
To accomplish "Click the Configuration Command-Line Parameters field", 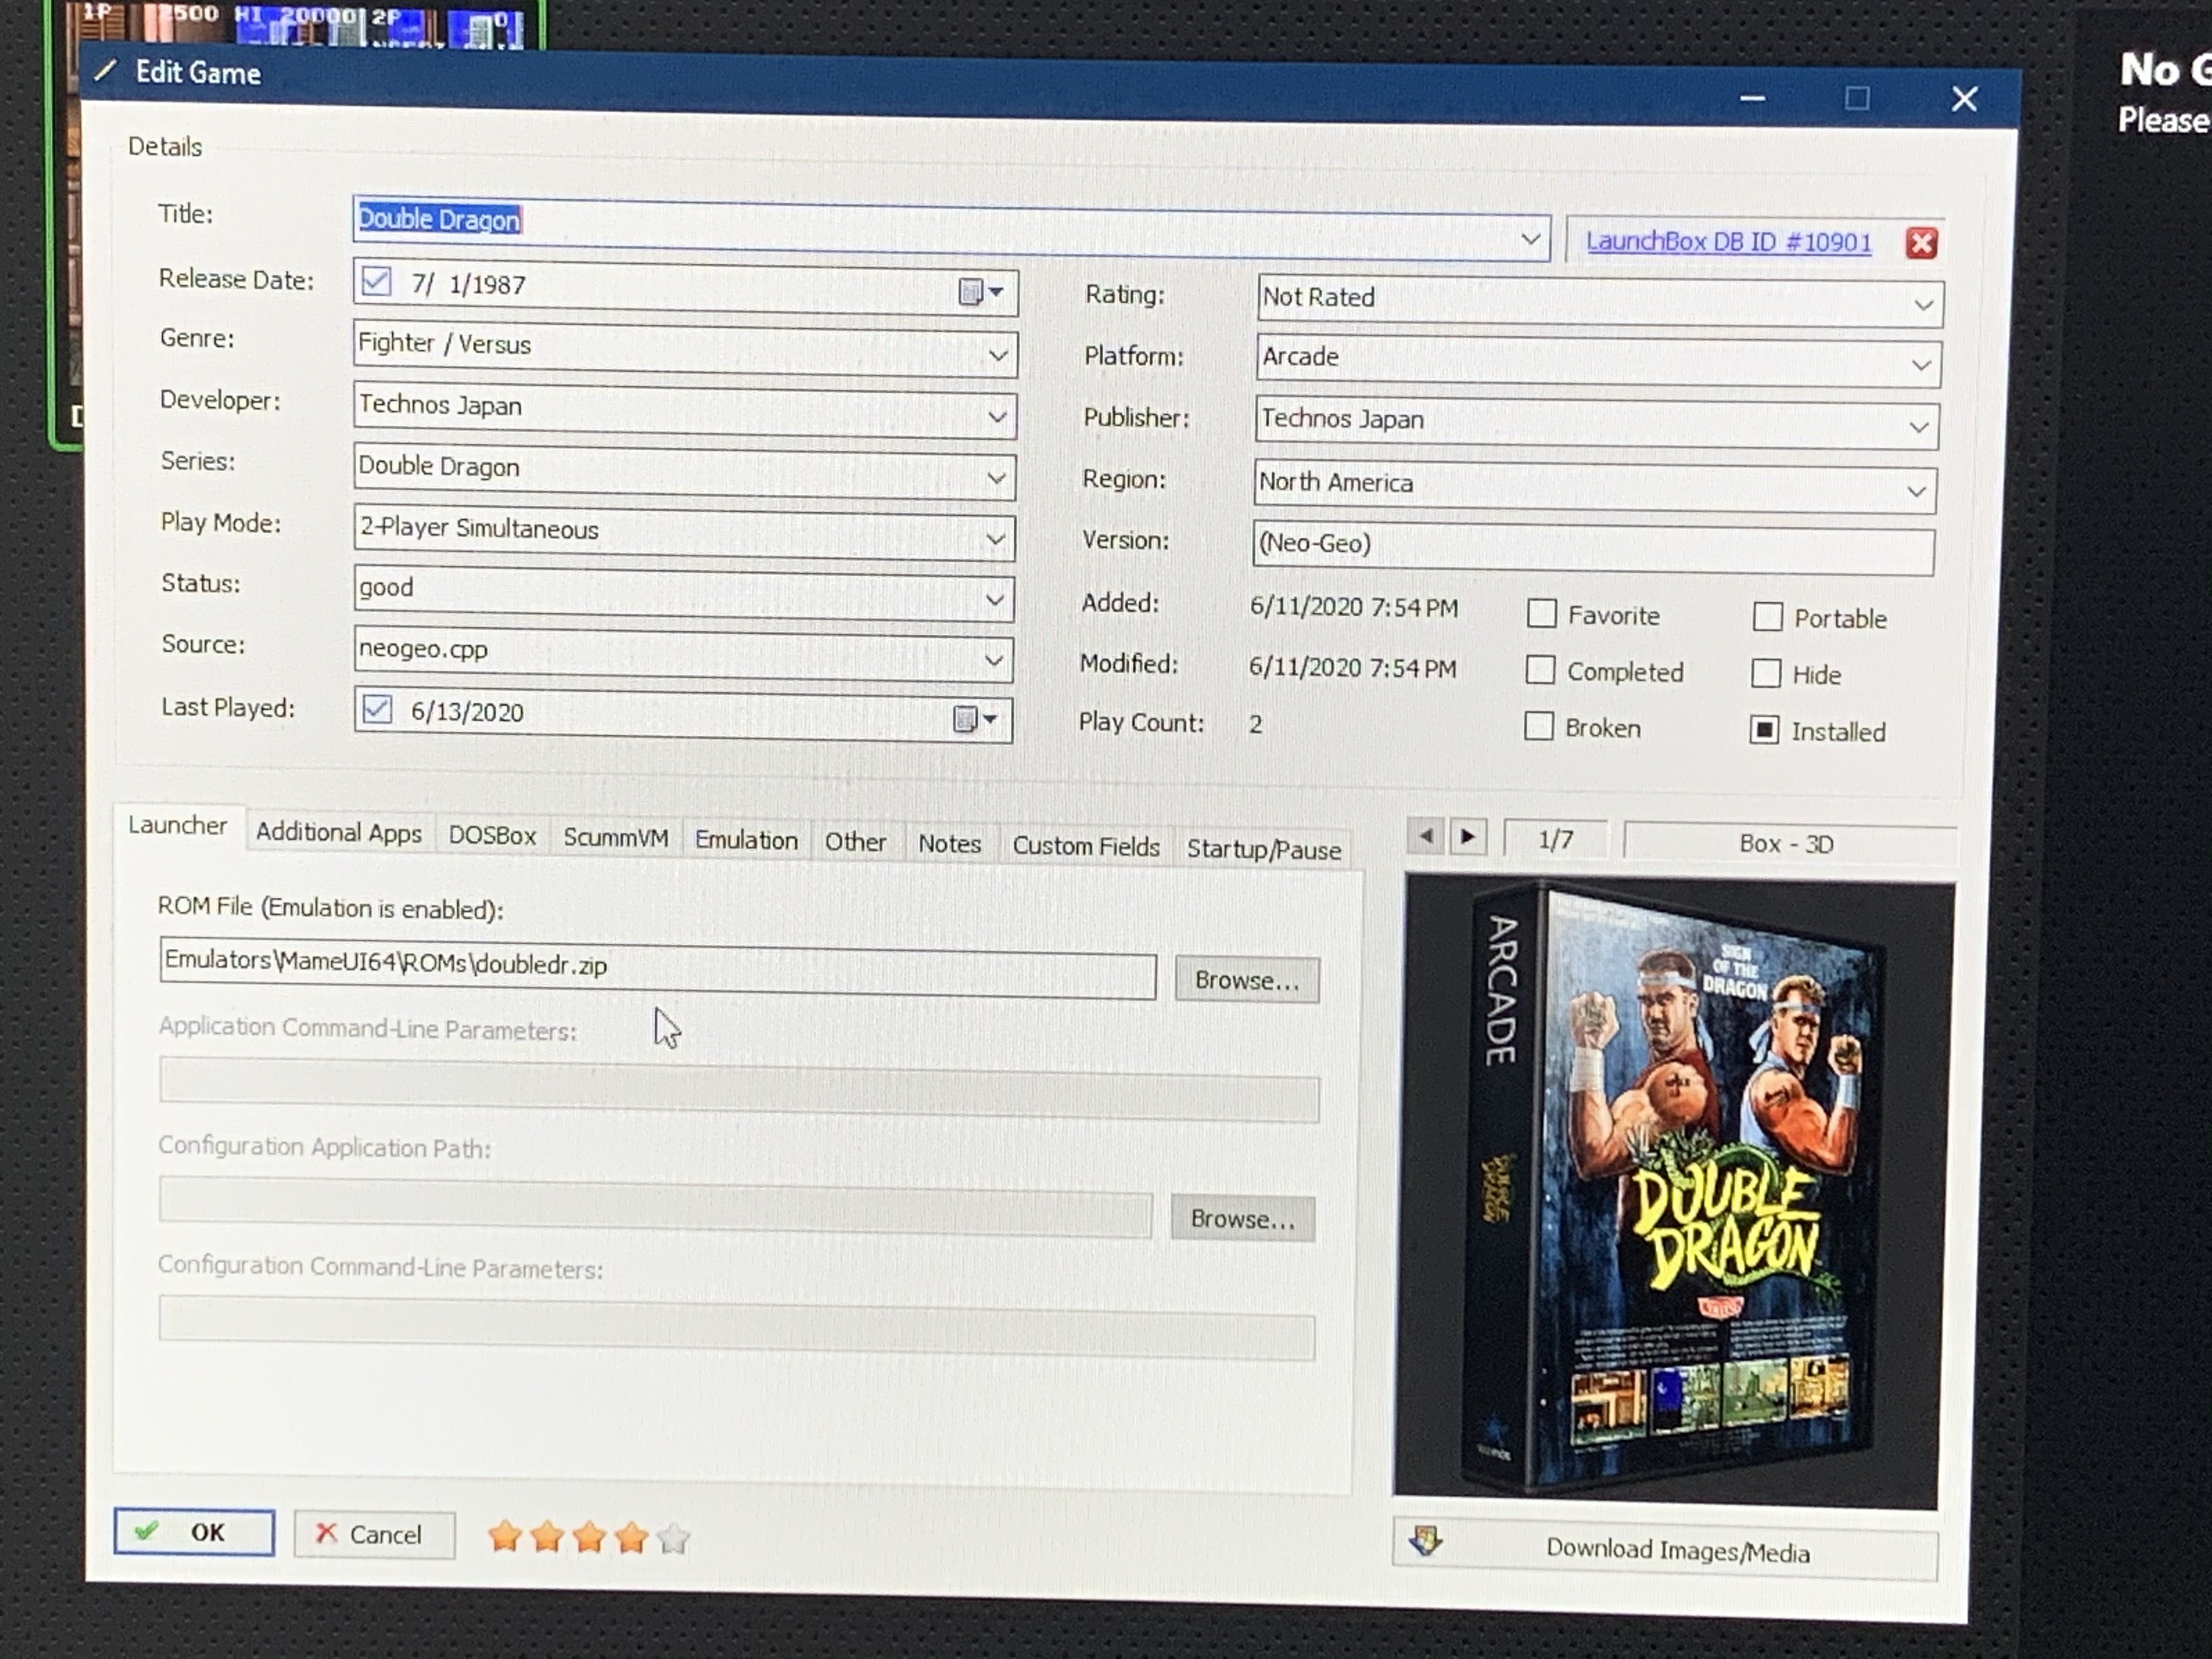I will click(x=737, y=1328).
